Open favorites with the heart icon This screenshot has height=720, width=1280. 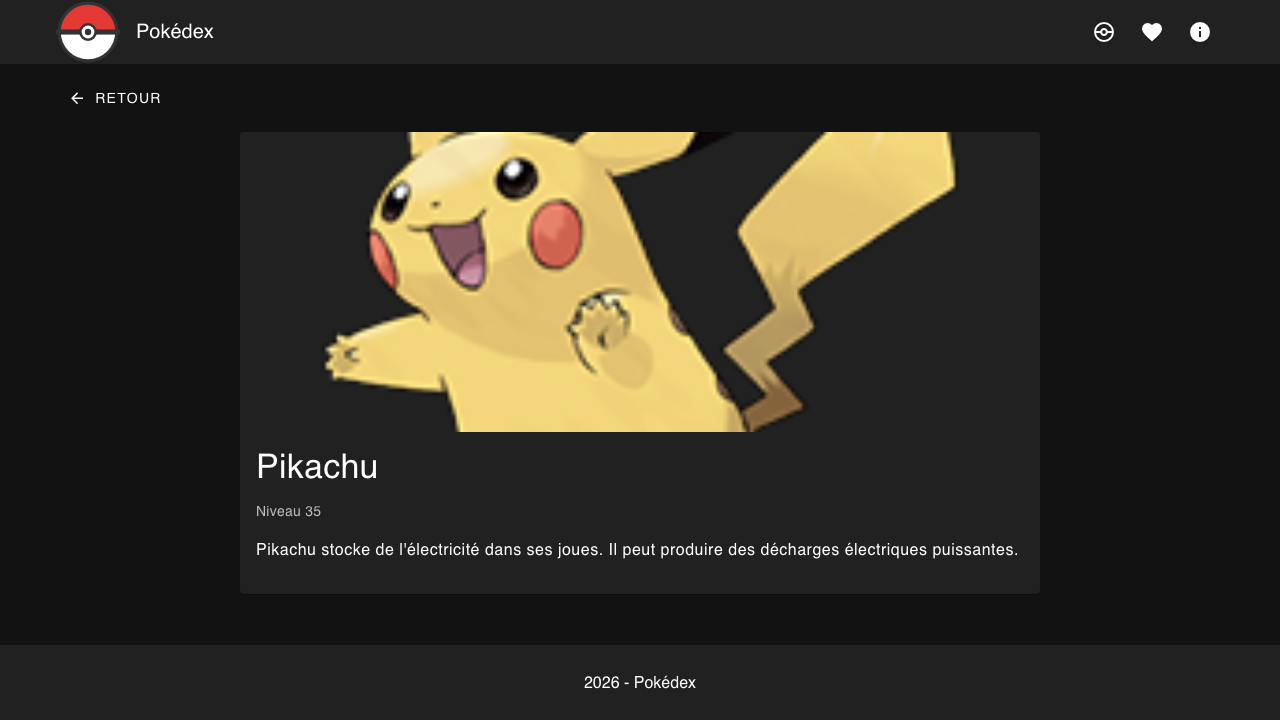click(1152, 32)
